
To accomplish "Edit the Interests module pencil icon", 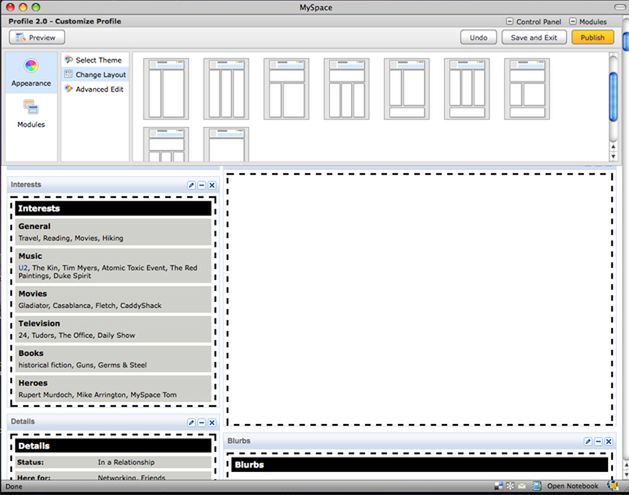I will click(x=191, y=185).
